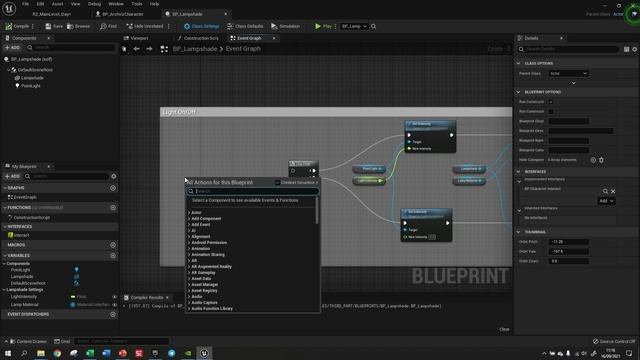Viewport: 640px width, 360px height.
Task: Open Find in blueprint
Action: [108, 26]
